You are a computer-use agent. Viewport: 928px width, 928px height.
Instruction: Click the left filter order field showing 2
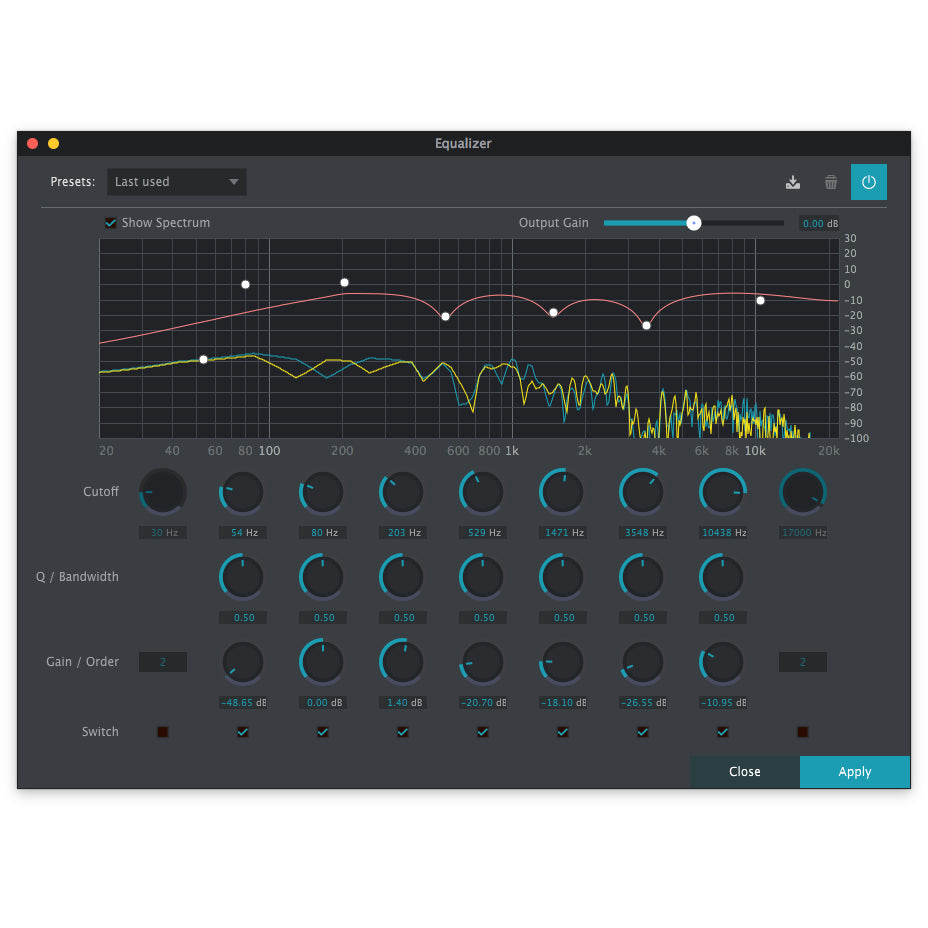(163, 662)
